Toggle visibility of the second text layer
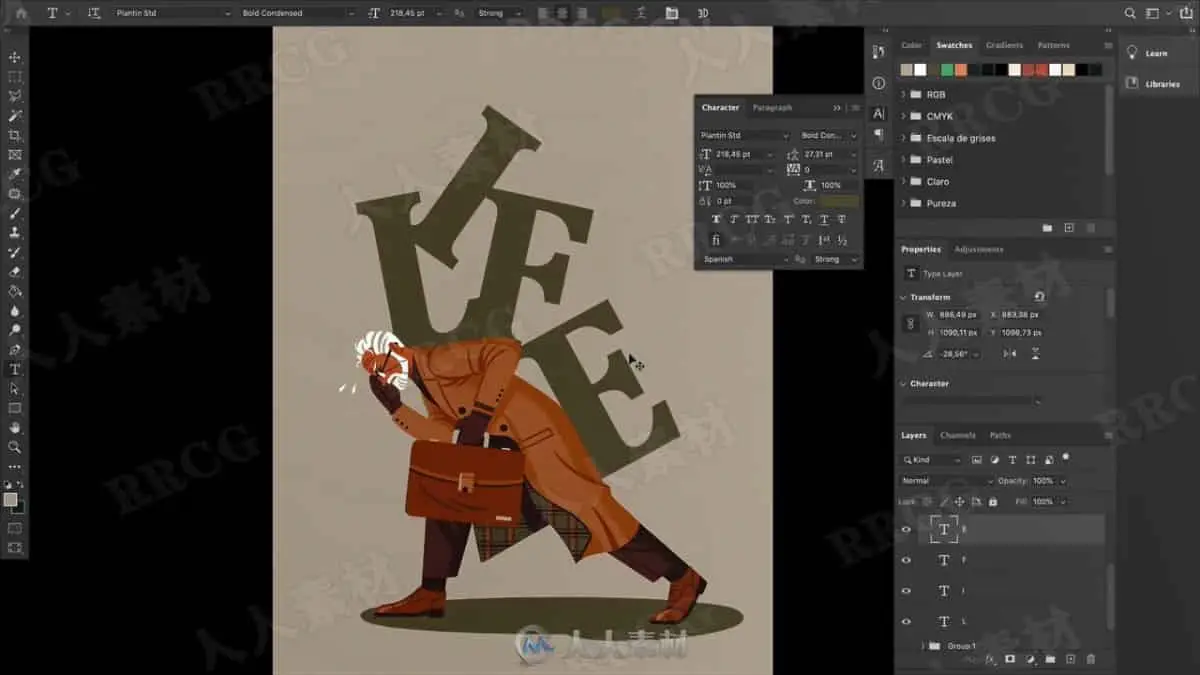This screenshot has width=1200, height=675. click(907, 561)
